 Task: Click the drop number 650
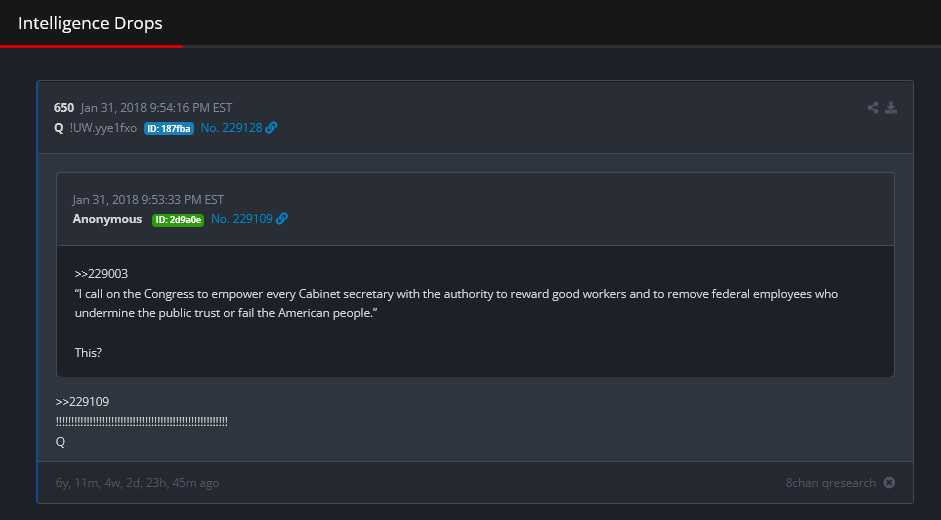[x=64, y=107]
